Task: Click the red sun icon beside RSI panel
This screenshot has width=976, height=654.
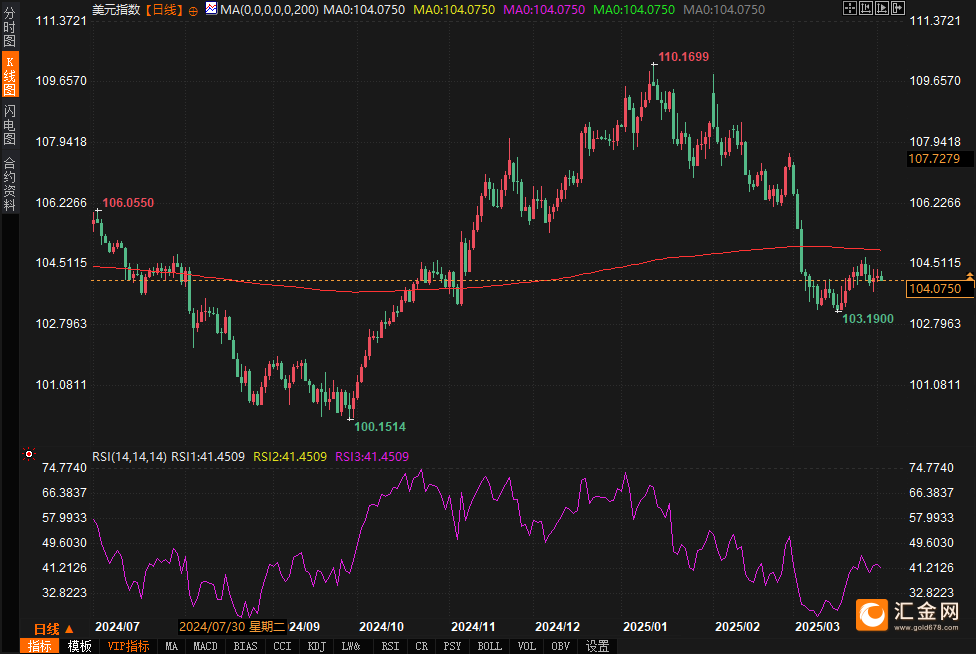Action: [x=29, y=455]
